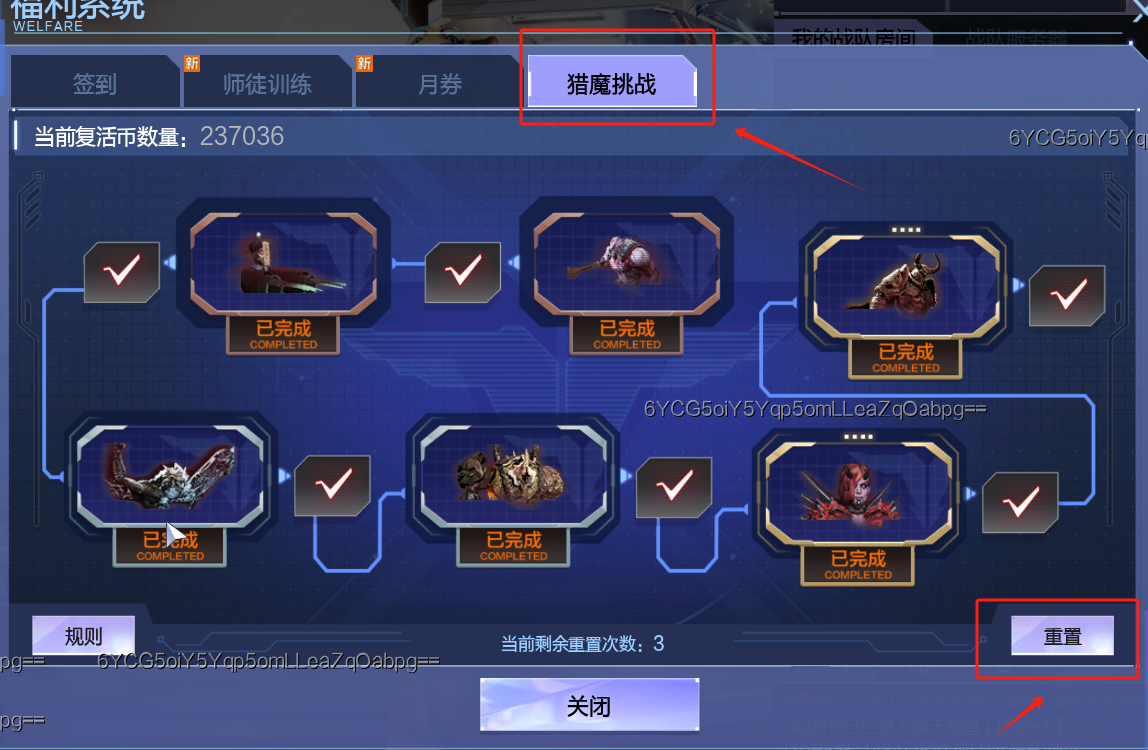Click the checkmark box left of the robed boss
Viewport: 1148px width, 750px height.
pos(122,272)
